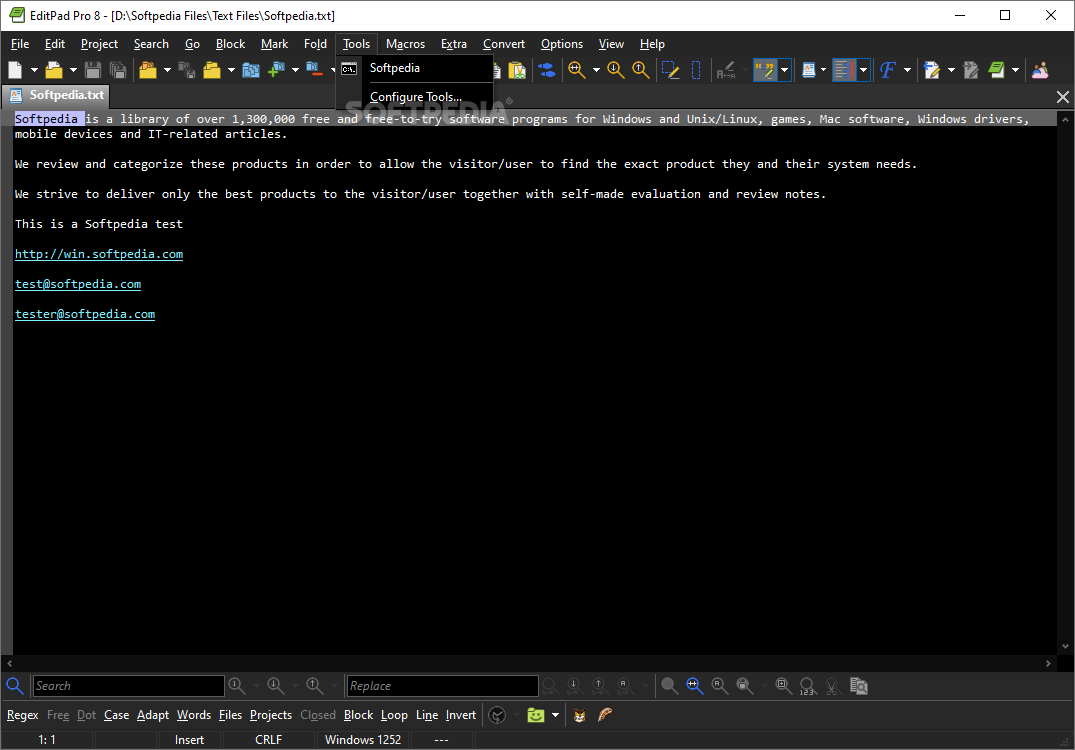Open the dropdown arrow beside Open file
Viewport: 1075px width, 750px height.
(x=73, y=70)
